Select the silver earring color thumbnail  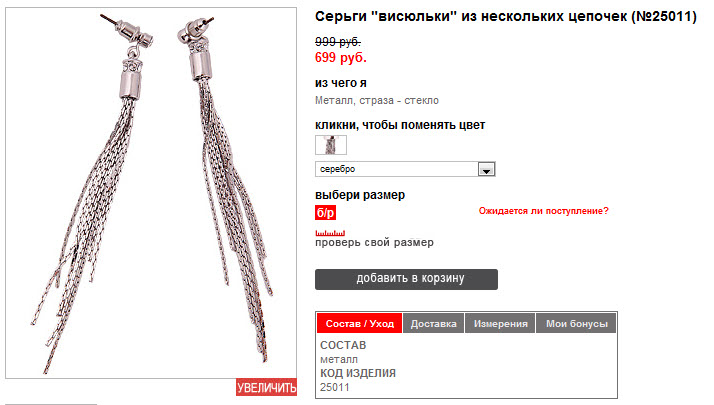coord(331,145)
